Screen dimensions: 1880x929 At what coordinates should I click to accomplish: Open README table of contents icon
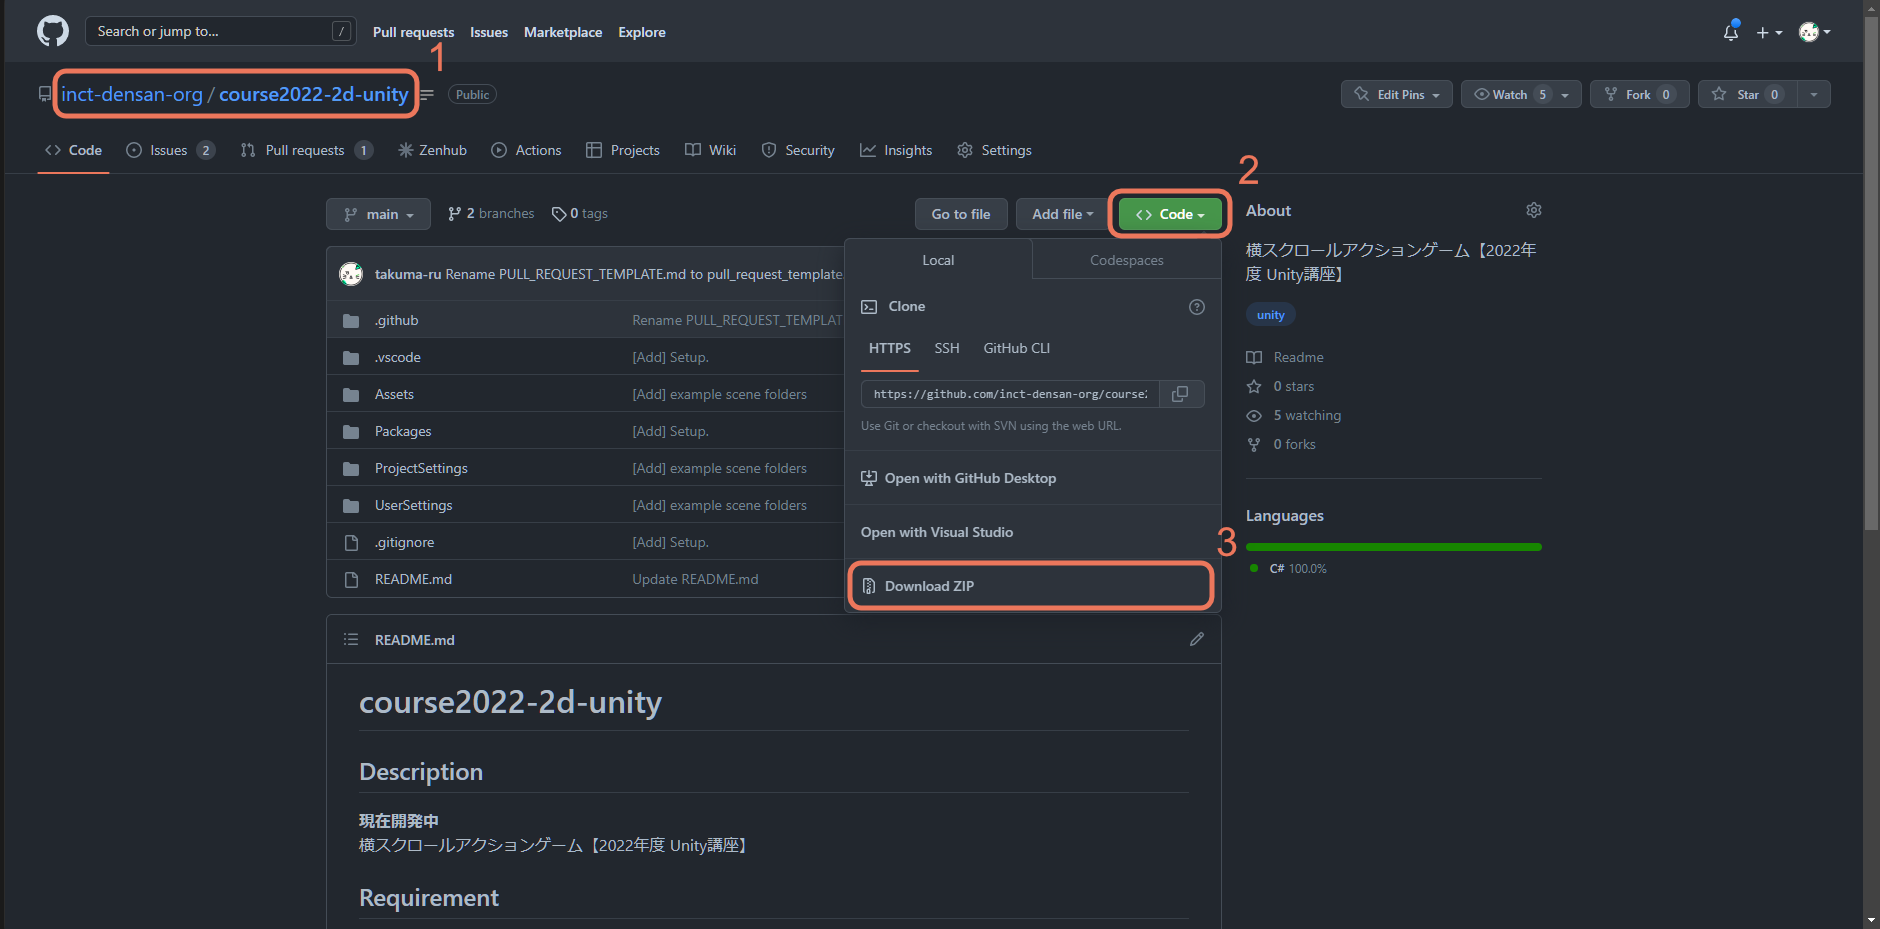click(x=351, y=639)
